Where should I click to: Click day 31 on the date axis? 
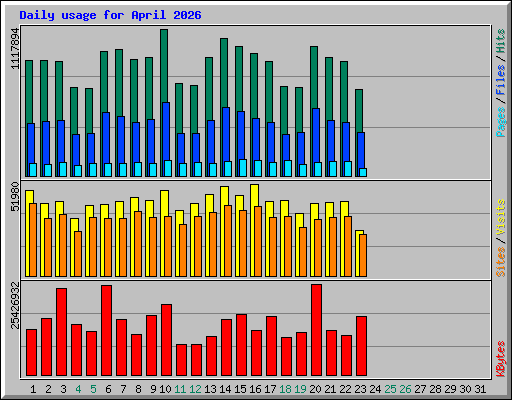[x=480, y=389]
